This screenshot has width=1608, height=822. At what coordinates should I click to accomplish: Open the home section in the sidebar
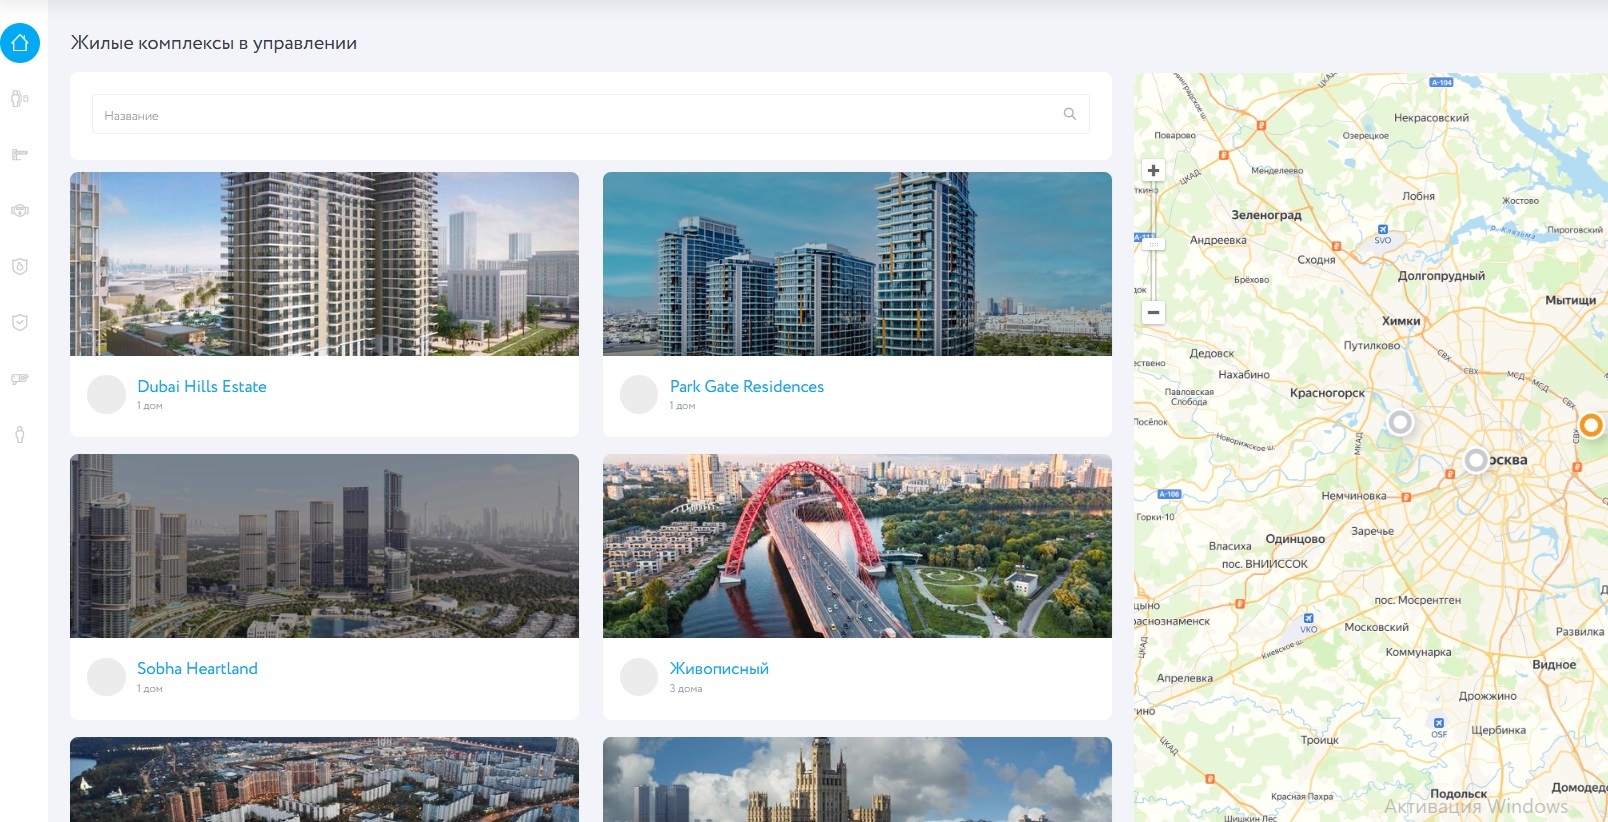coord(20,43)
